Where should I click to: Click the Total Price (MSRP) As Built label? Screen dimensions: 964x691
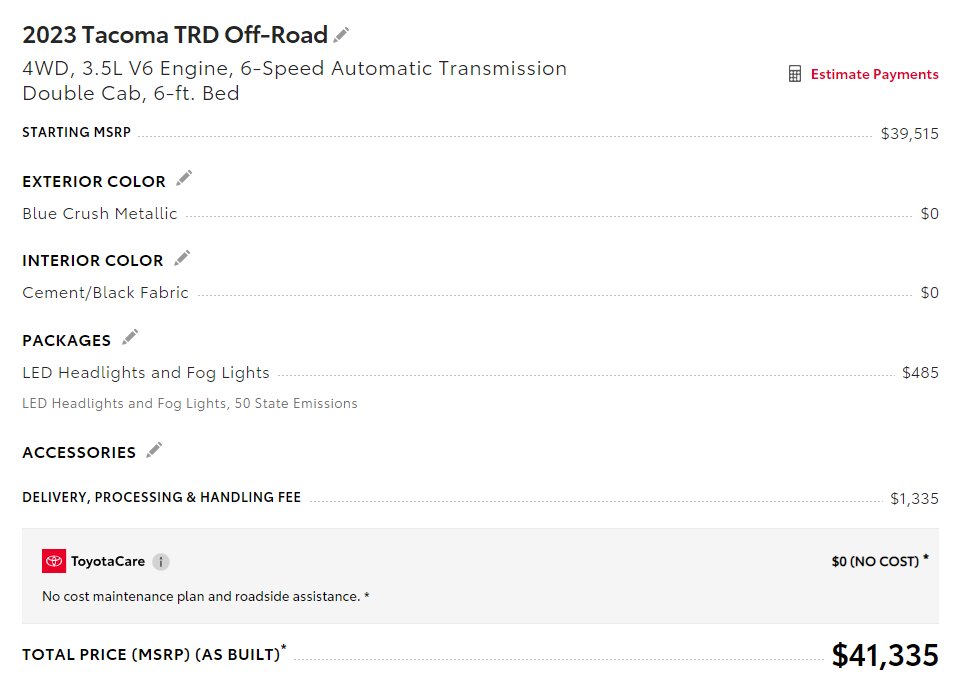[x=154, y=653]
